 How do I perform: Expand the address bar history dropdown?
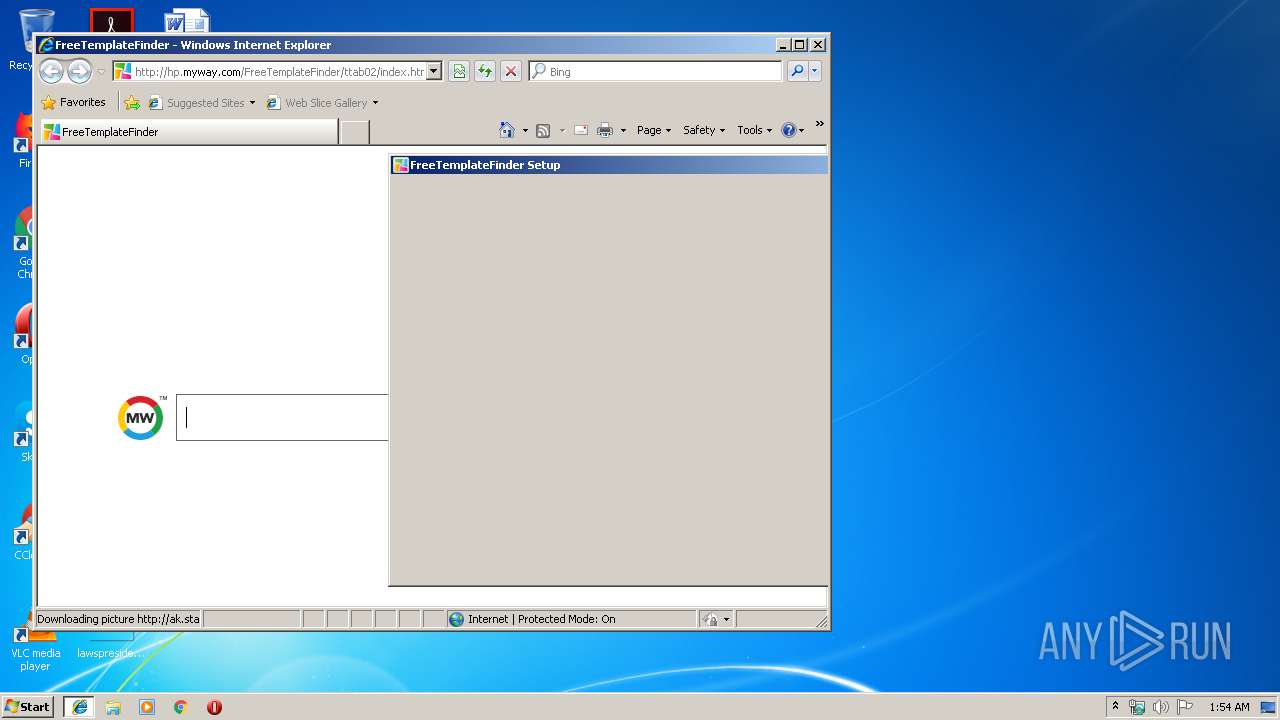click(x=434, y=72)
